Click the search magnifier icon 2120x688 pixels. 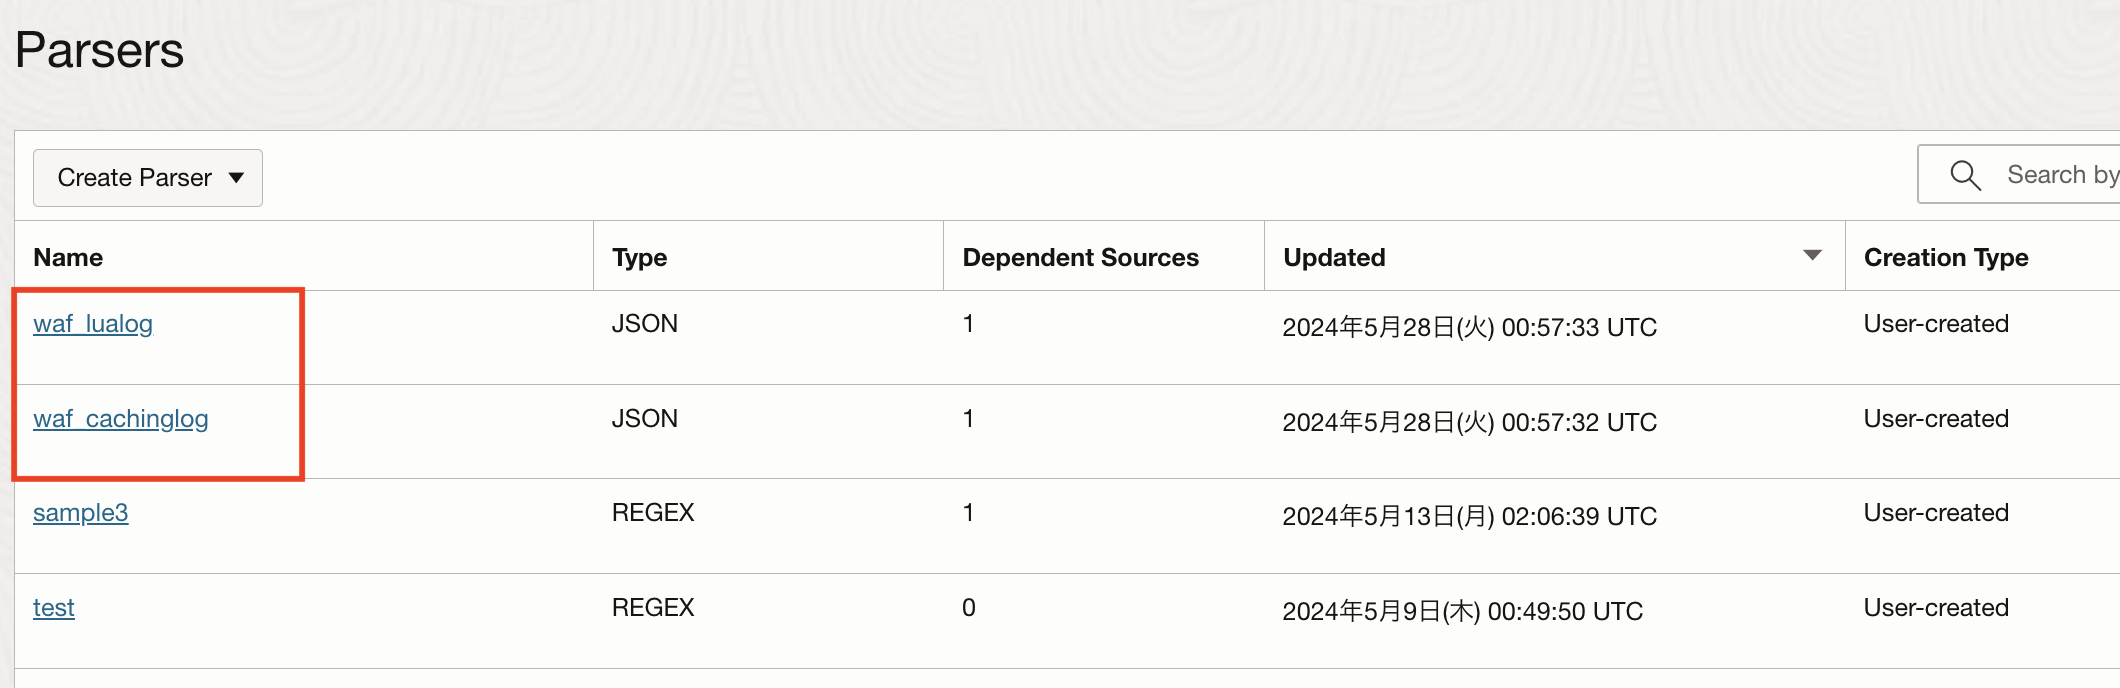(x=1965, y=175)
